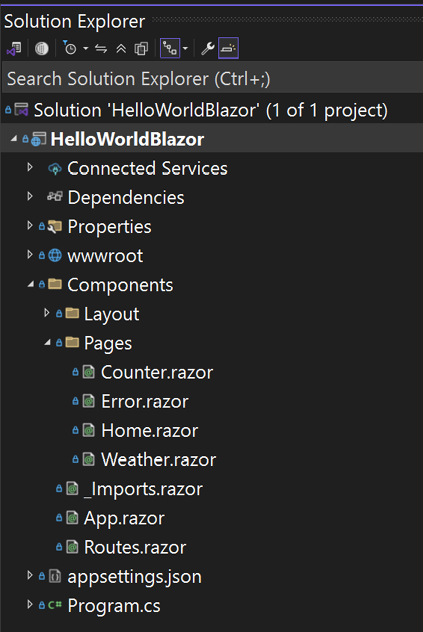423x632 pixels.
Task: Select appsettings.json
Action: pyautogui.click(x=134, y=577)
